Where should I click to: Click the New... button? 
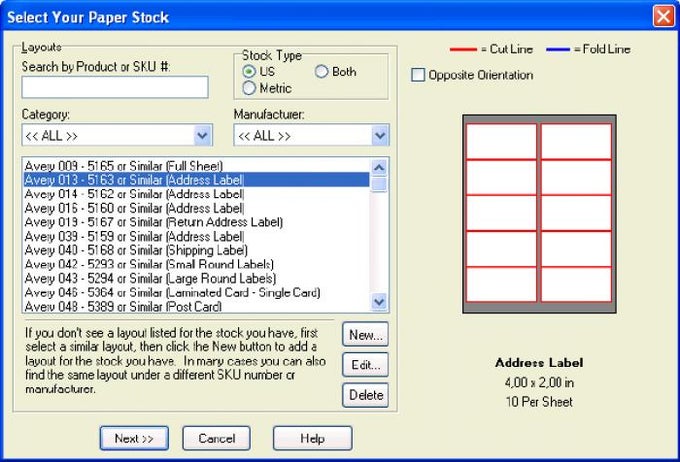pos(365,334)
